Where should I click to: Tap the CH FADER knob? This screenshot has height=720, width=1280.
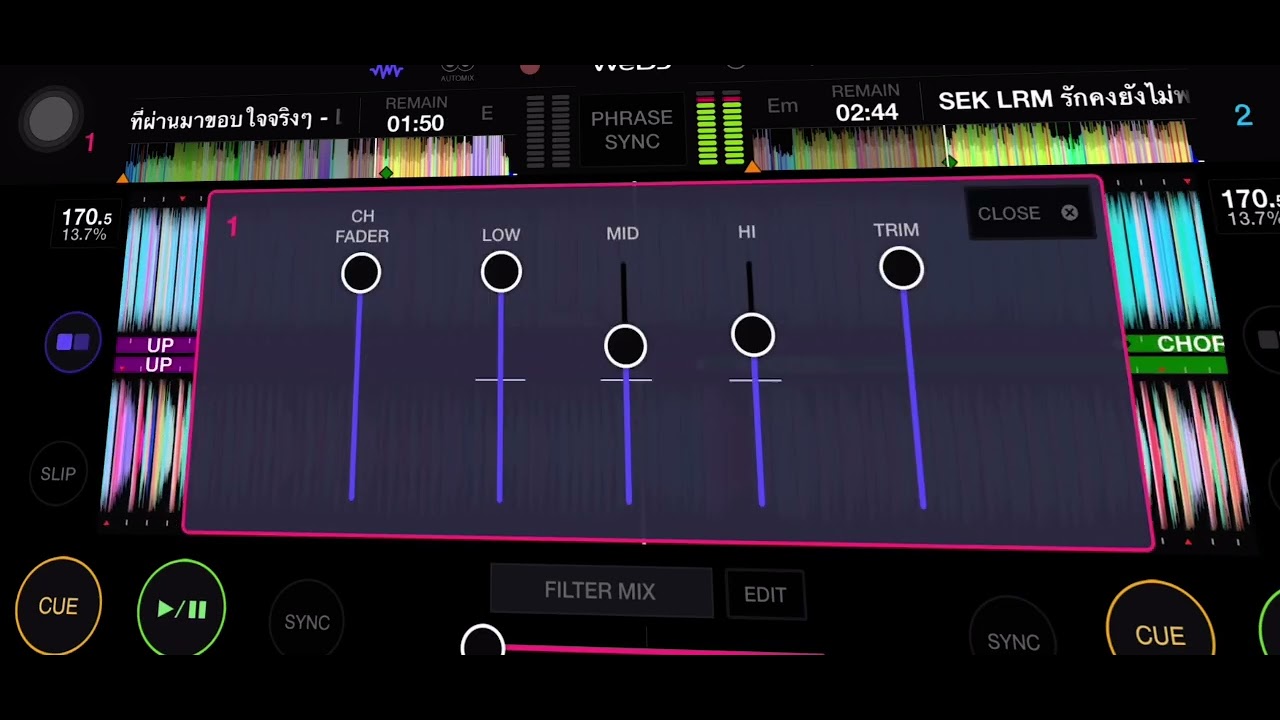click(361, 273)
